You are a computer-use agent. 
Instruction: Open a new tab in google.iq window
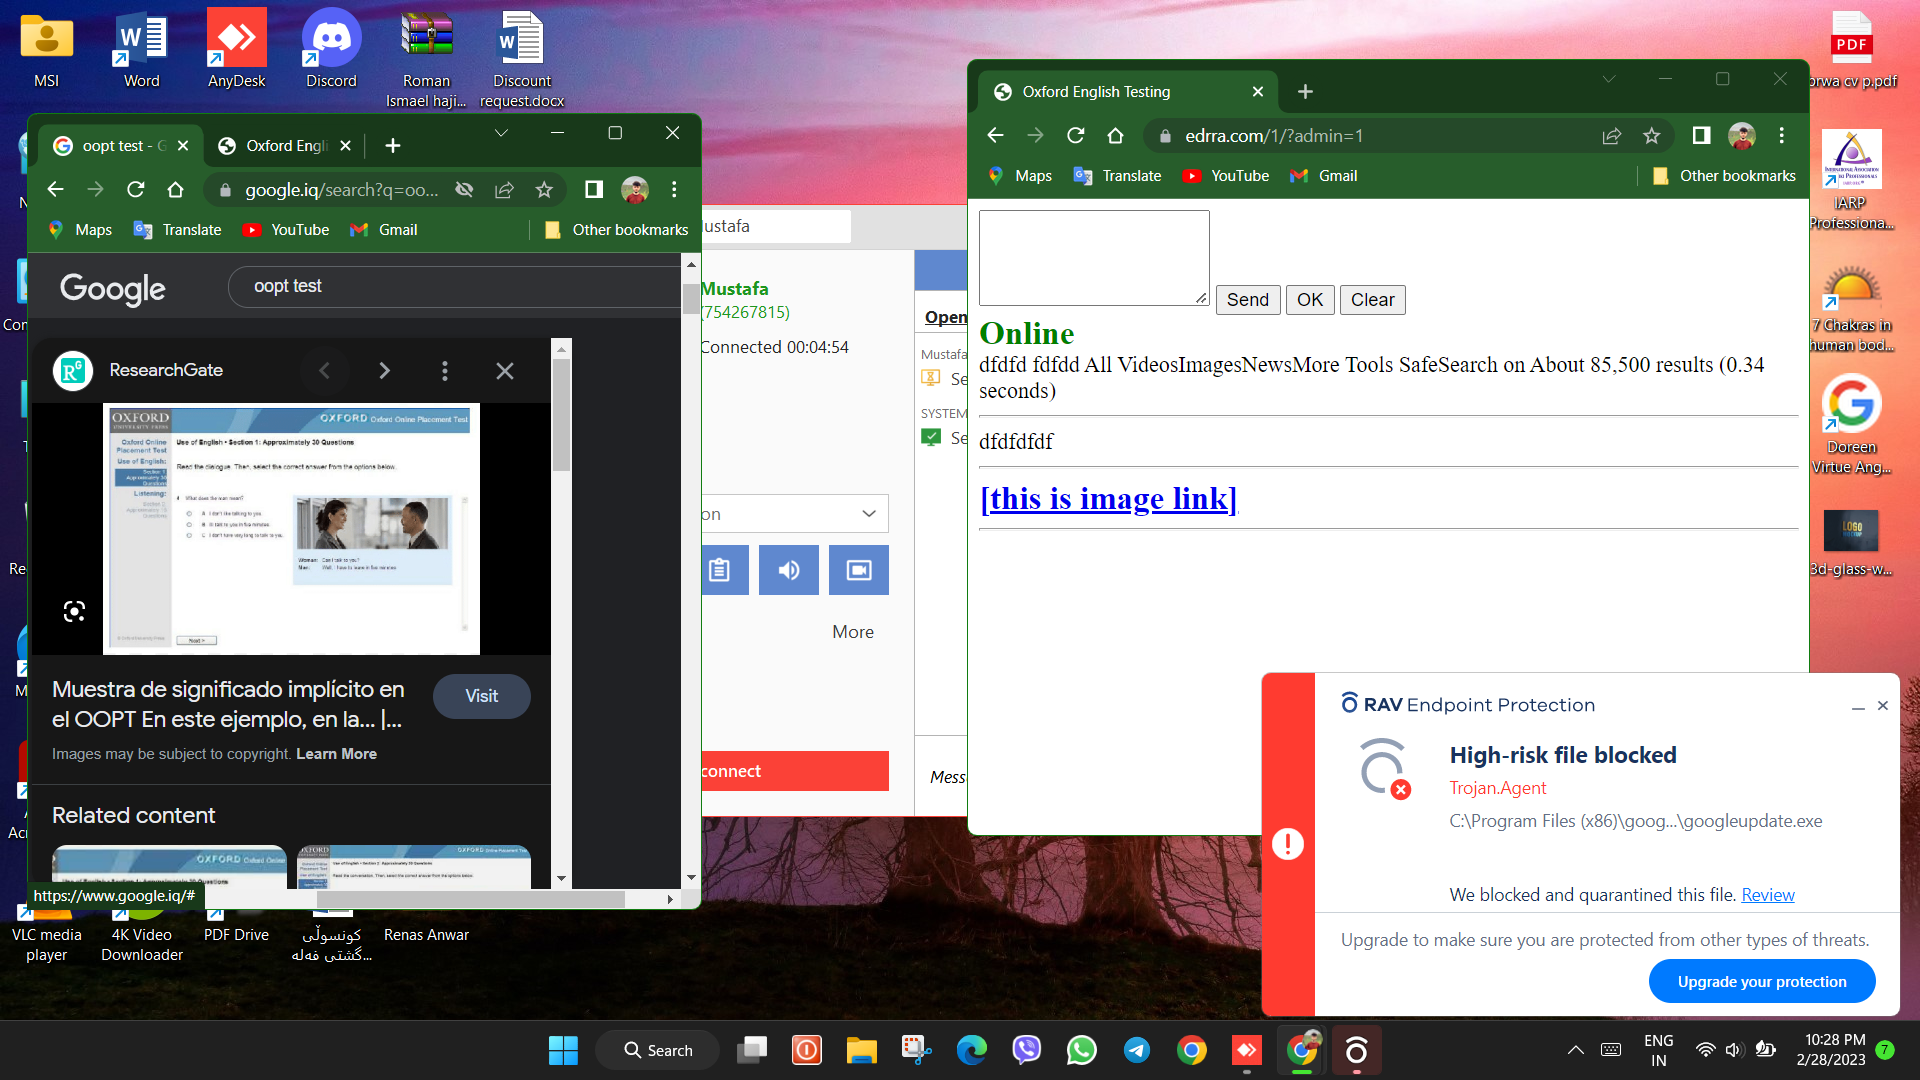tap(393, 146)
